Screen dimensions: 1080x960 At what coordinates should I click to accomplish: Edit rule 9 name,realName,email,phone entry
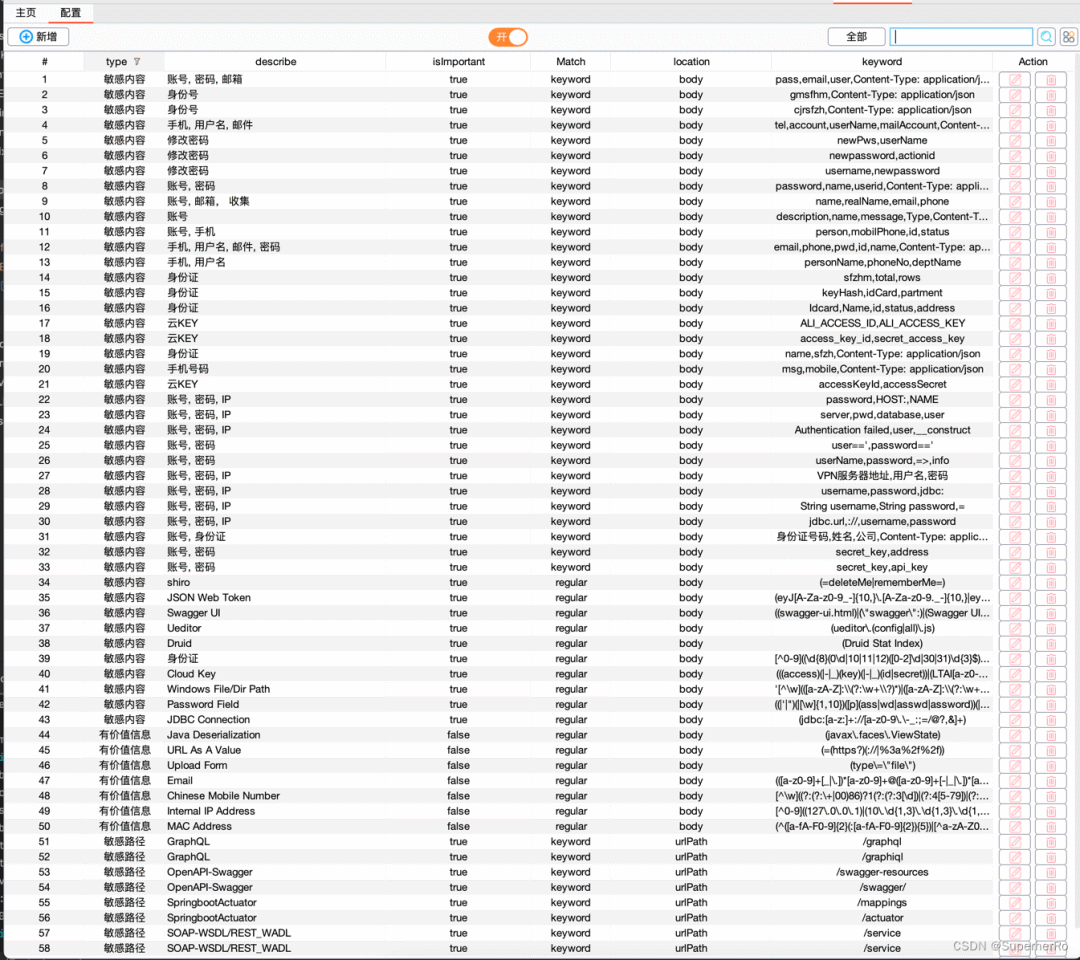pyautogui.click(x=1015, y=201)
